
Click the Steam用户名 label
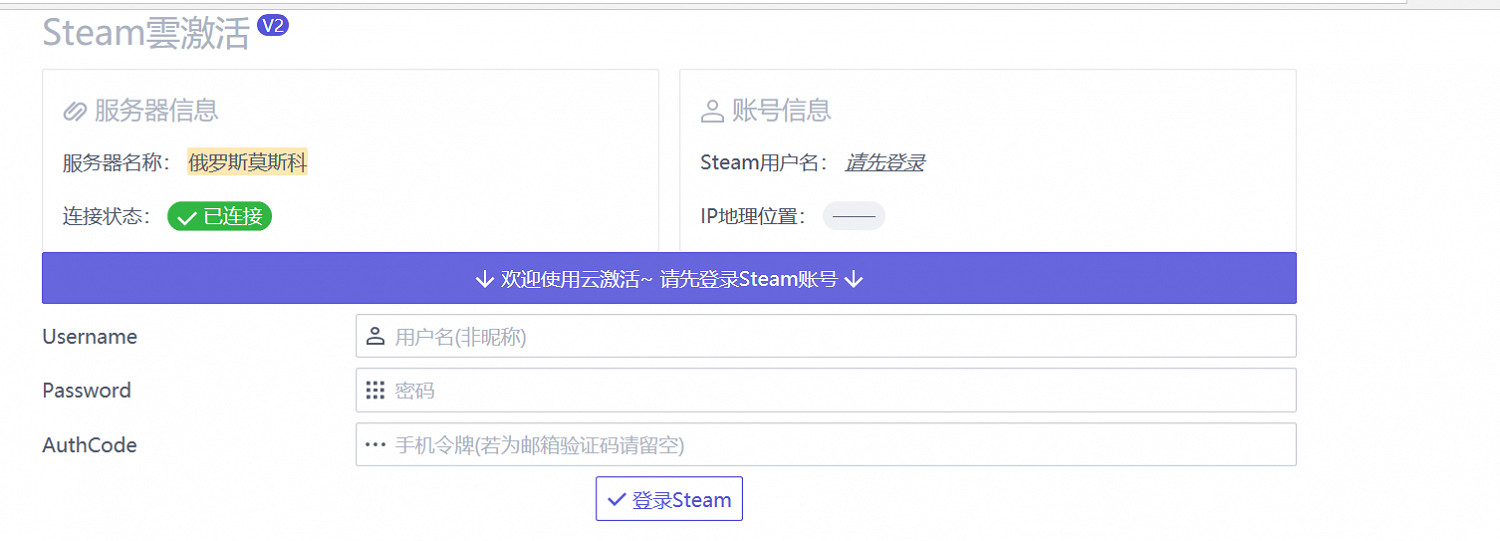tap(765, 163)
